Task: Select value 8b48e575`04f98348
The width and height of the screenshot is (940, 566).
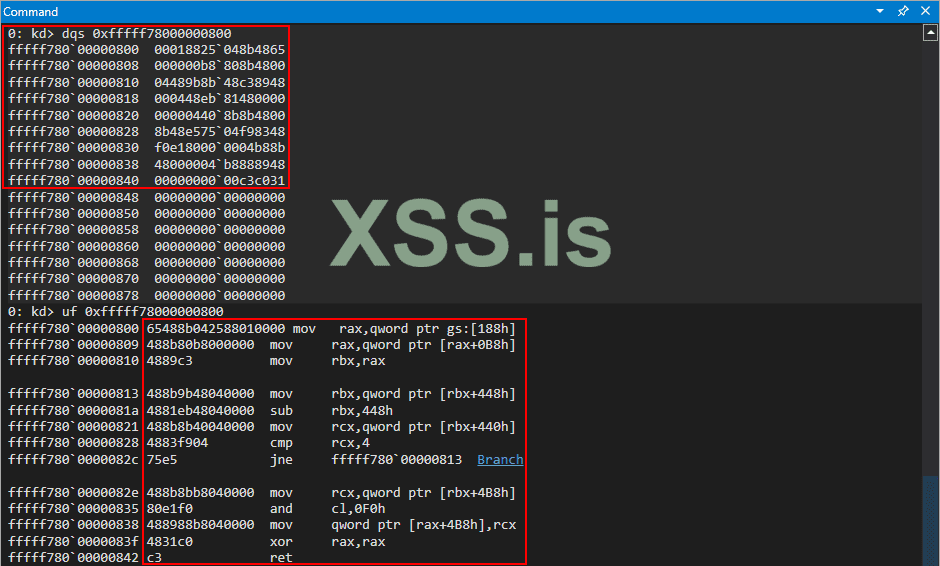Action: [x=219, y=131]
